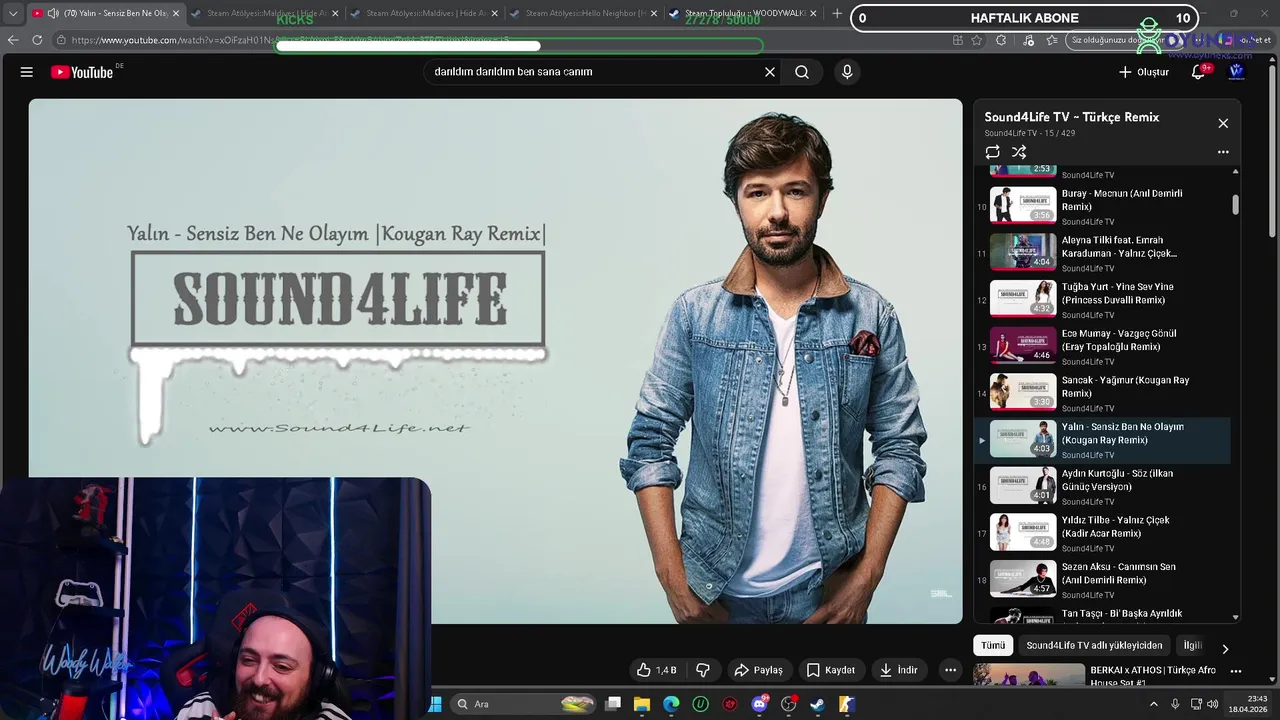Open File Explorer from taskbar
Image resolution: width=1280 pixels, height=720 pixels.
tap(642, 704)
